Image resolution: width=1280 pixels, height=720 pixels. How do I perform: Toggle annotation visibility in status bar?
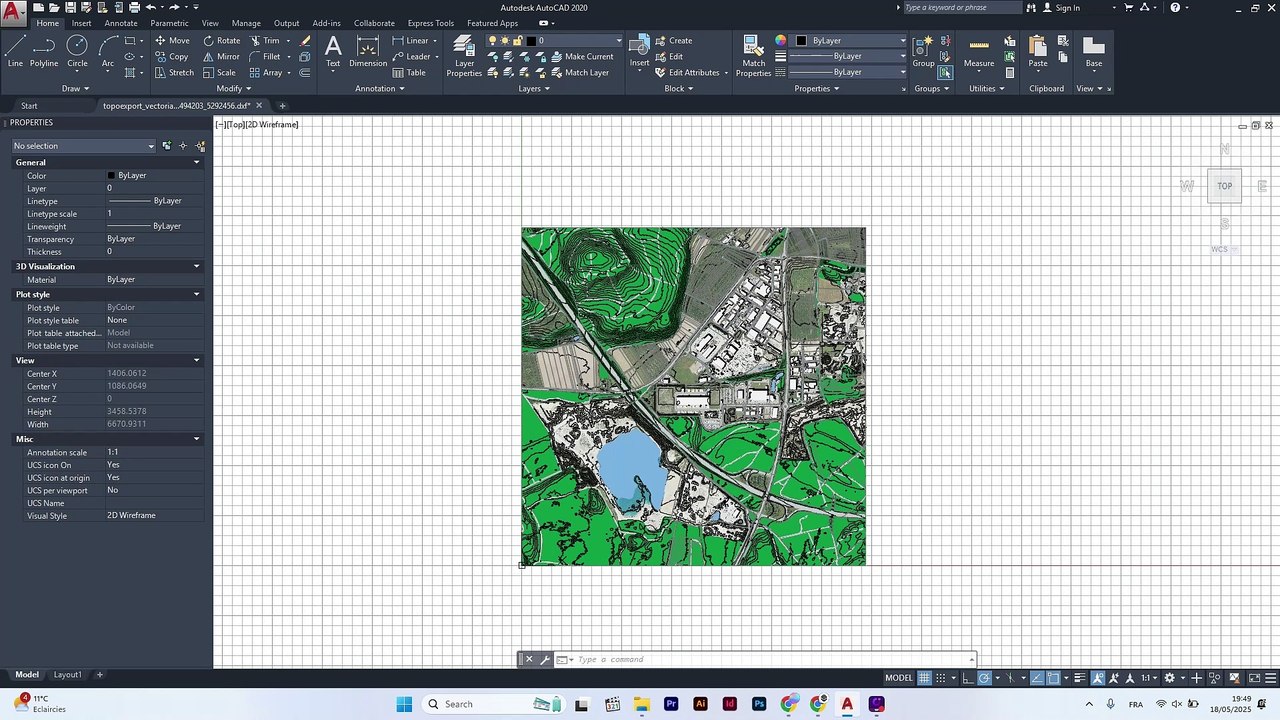1096,678
